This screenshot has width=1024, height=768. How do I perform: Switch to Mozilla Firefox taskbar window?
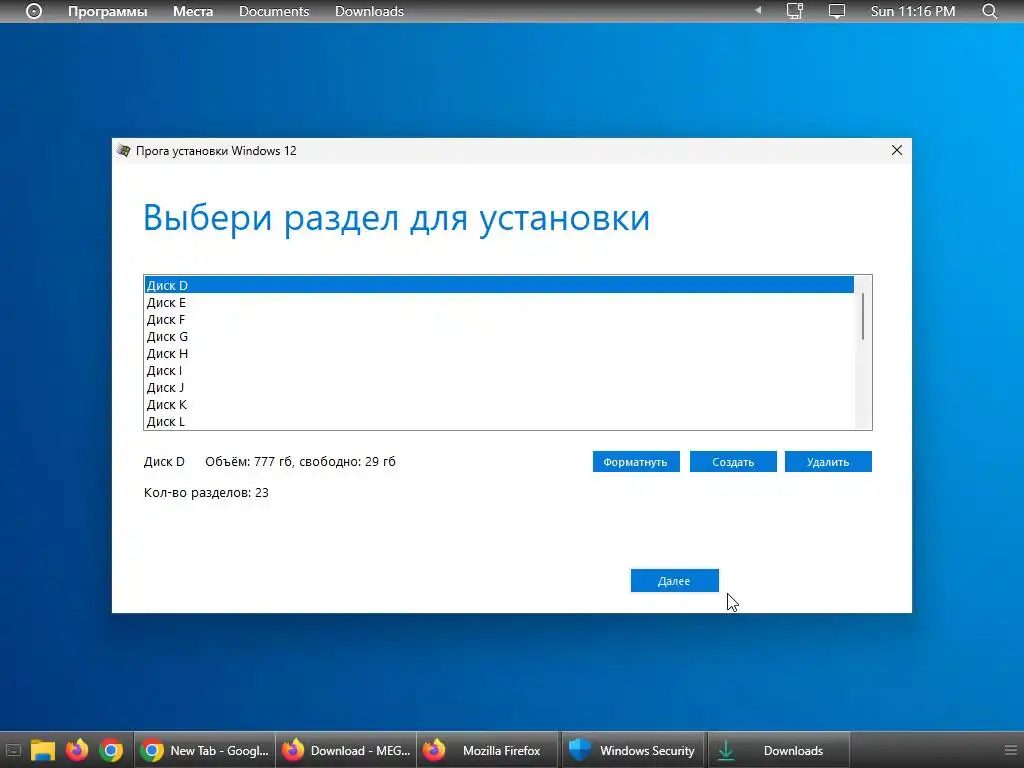(x=488, y=750)
